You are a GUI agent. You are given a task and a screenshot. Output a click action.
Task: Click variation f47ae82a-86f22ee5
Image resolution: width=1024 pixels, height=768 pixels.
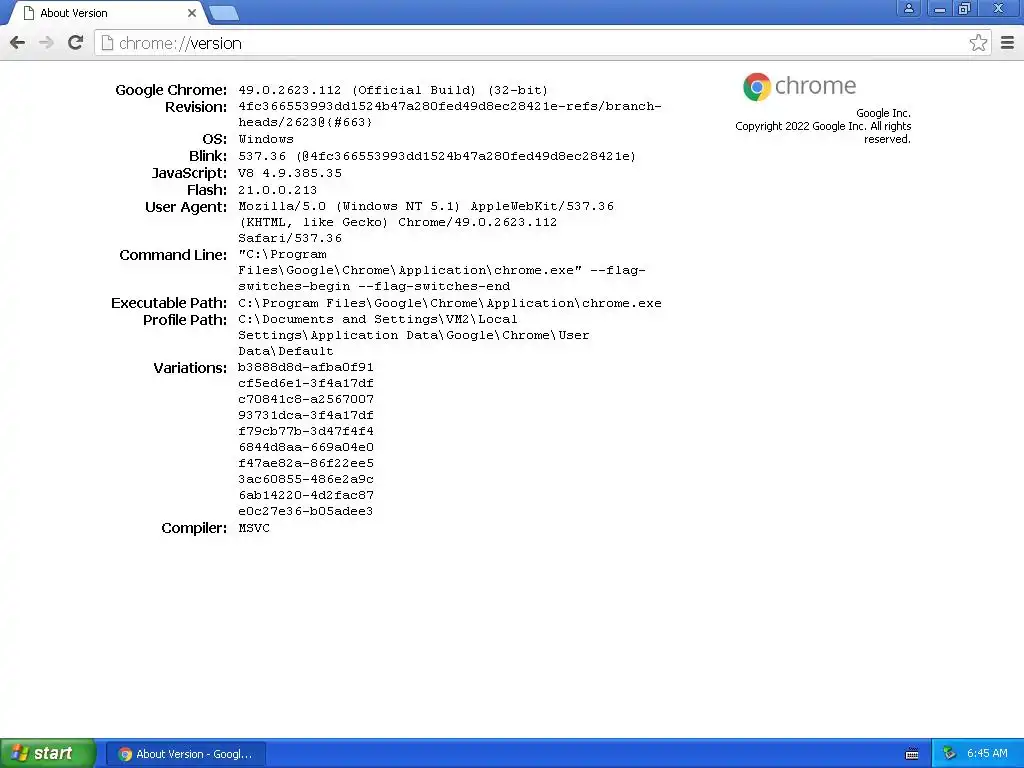[x=306, y=463]
